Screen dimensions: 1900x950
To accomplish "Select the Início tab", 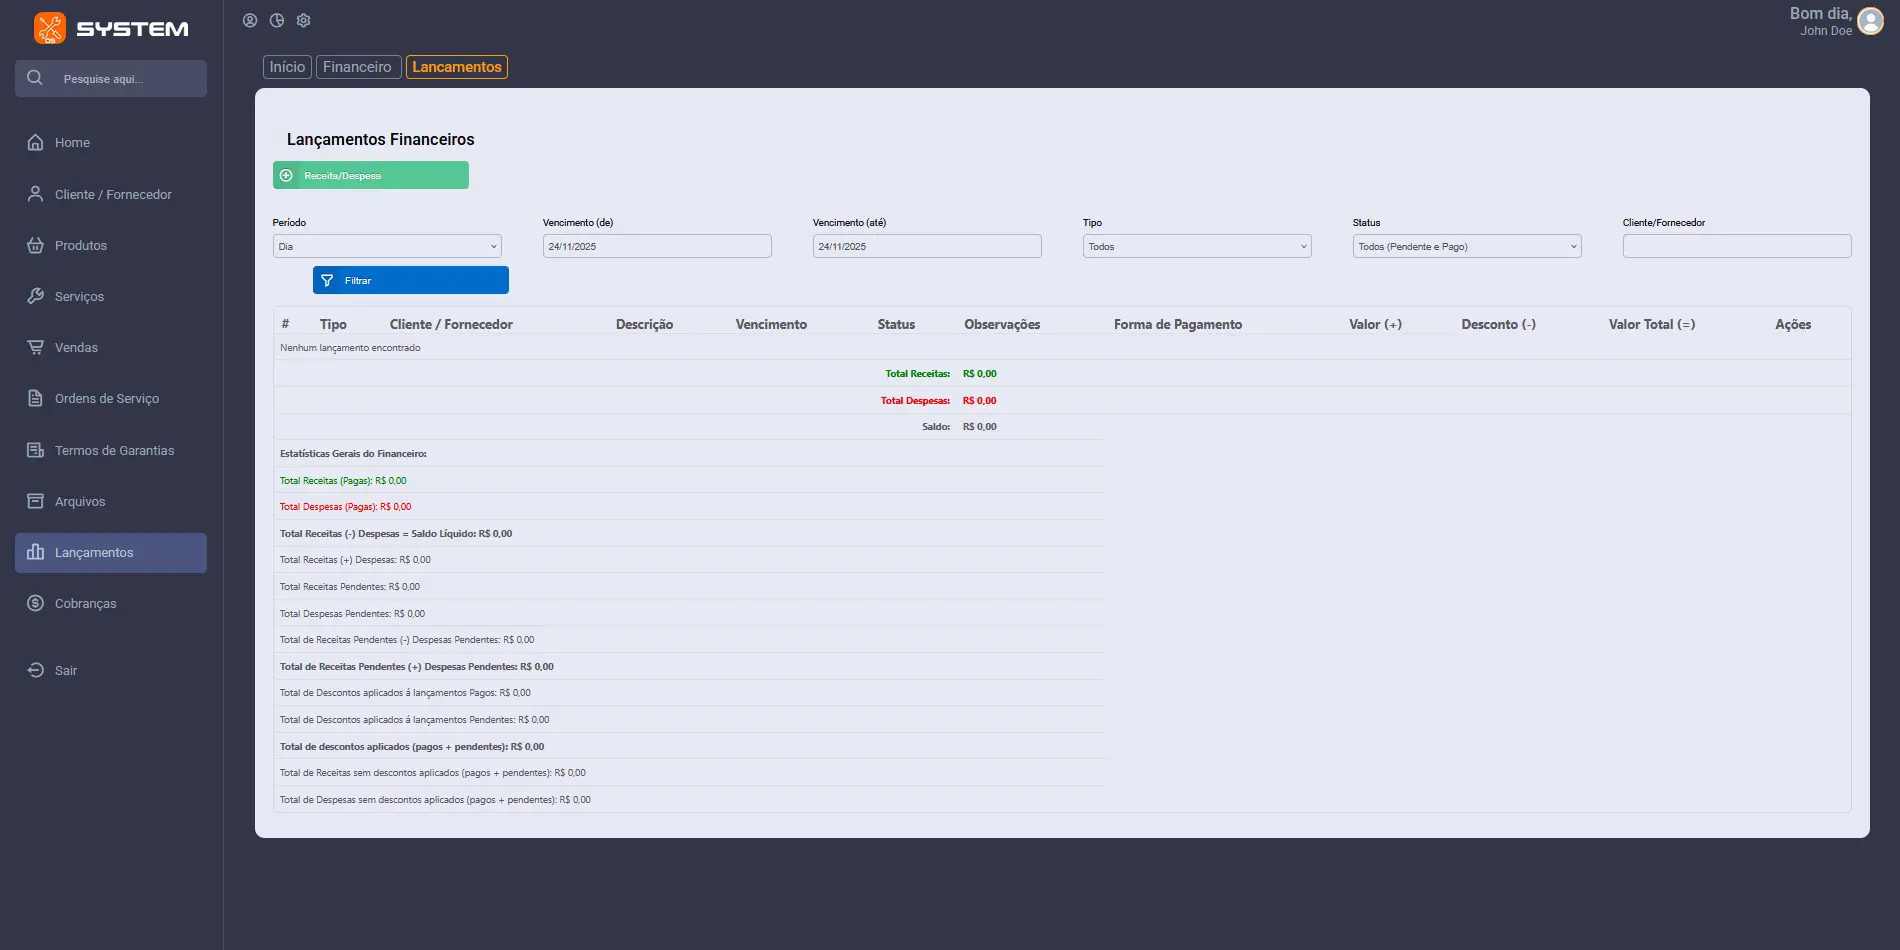I will click(x=287, y=66).
